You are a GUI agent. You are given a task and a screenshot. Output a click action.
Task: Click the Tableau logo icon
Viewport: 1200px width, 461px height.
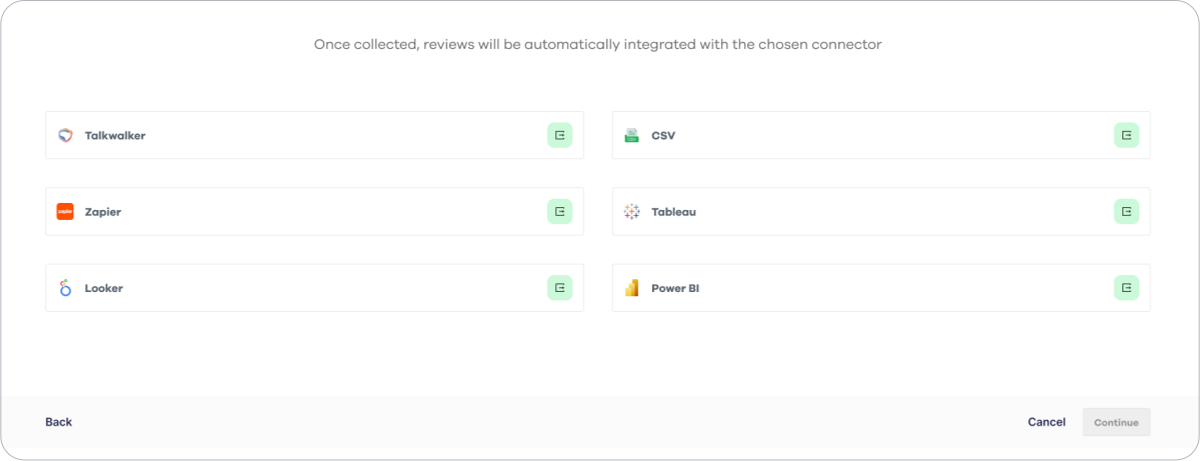tap(632, 212)
